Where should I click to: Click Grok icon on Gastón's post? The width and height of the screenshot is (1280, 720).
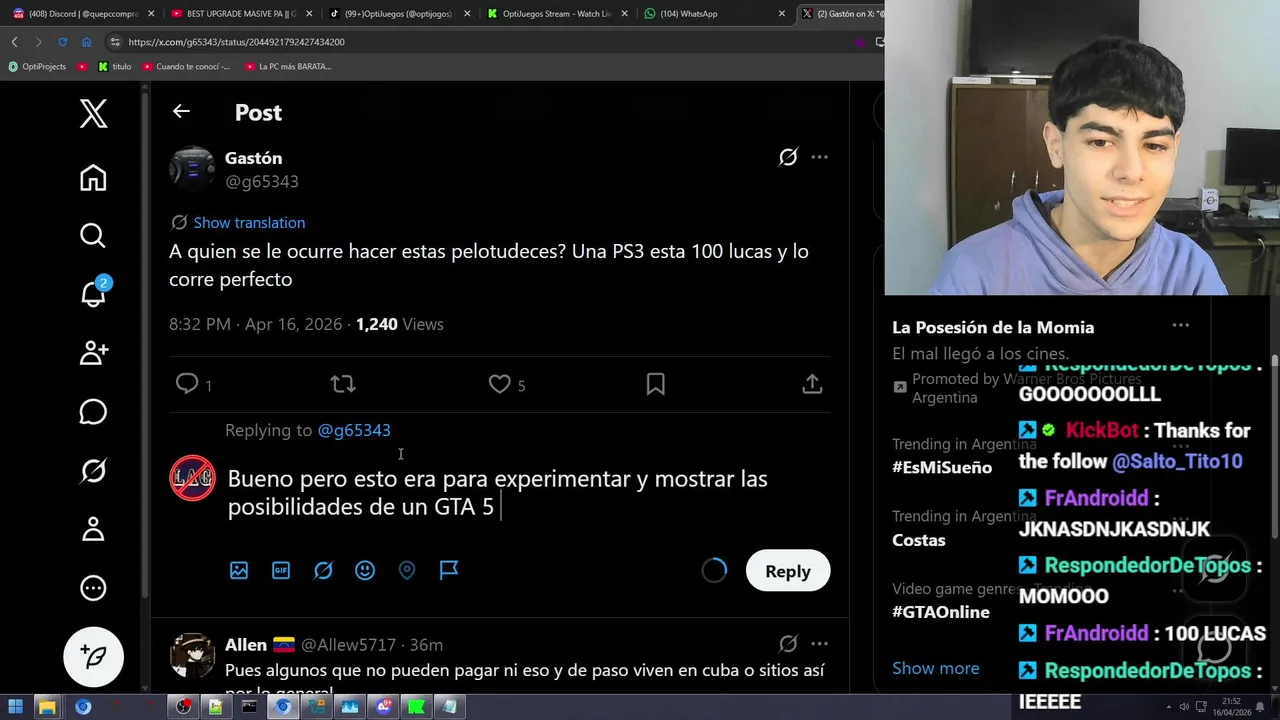tap(788, 157)
